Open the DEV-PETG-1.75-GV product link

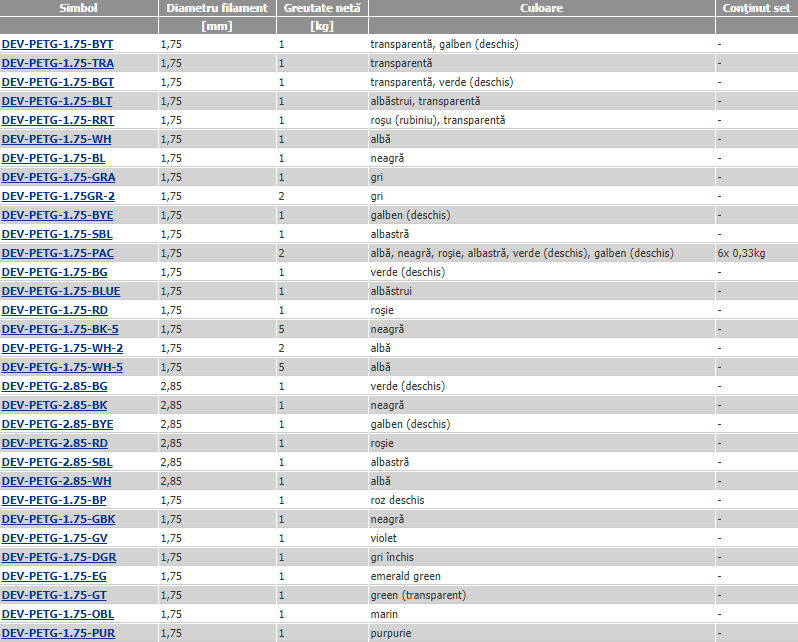tap(54, 538)
